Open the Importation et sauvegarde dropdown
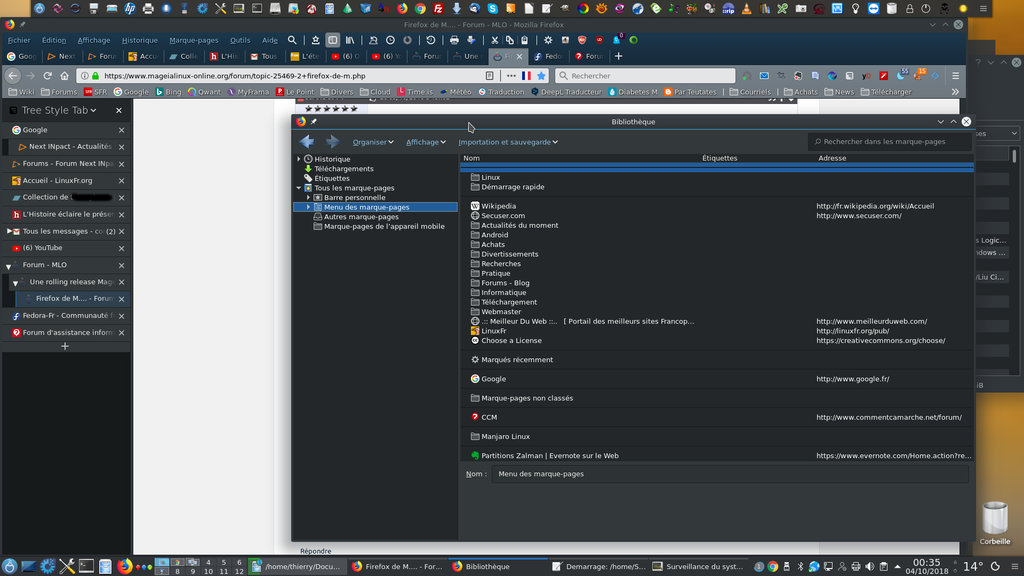The height and width of the screenshot is (576, 1024). 508,142
